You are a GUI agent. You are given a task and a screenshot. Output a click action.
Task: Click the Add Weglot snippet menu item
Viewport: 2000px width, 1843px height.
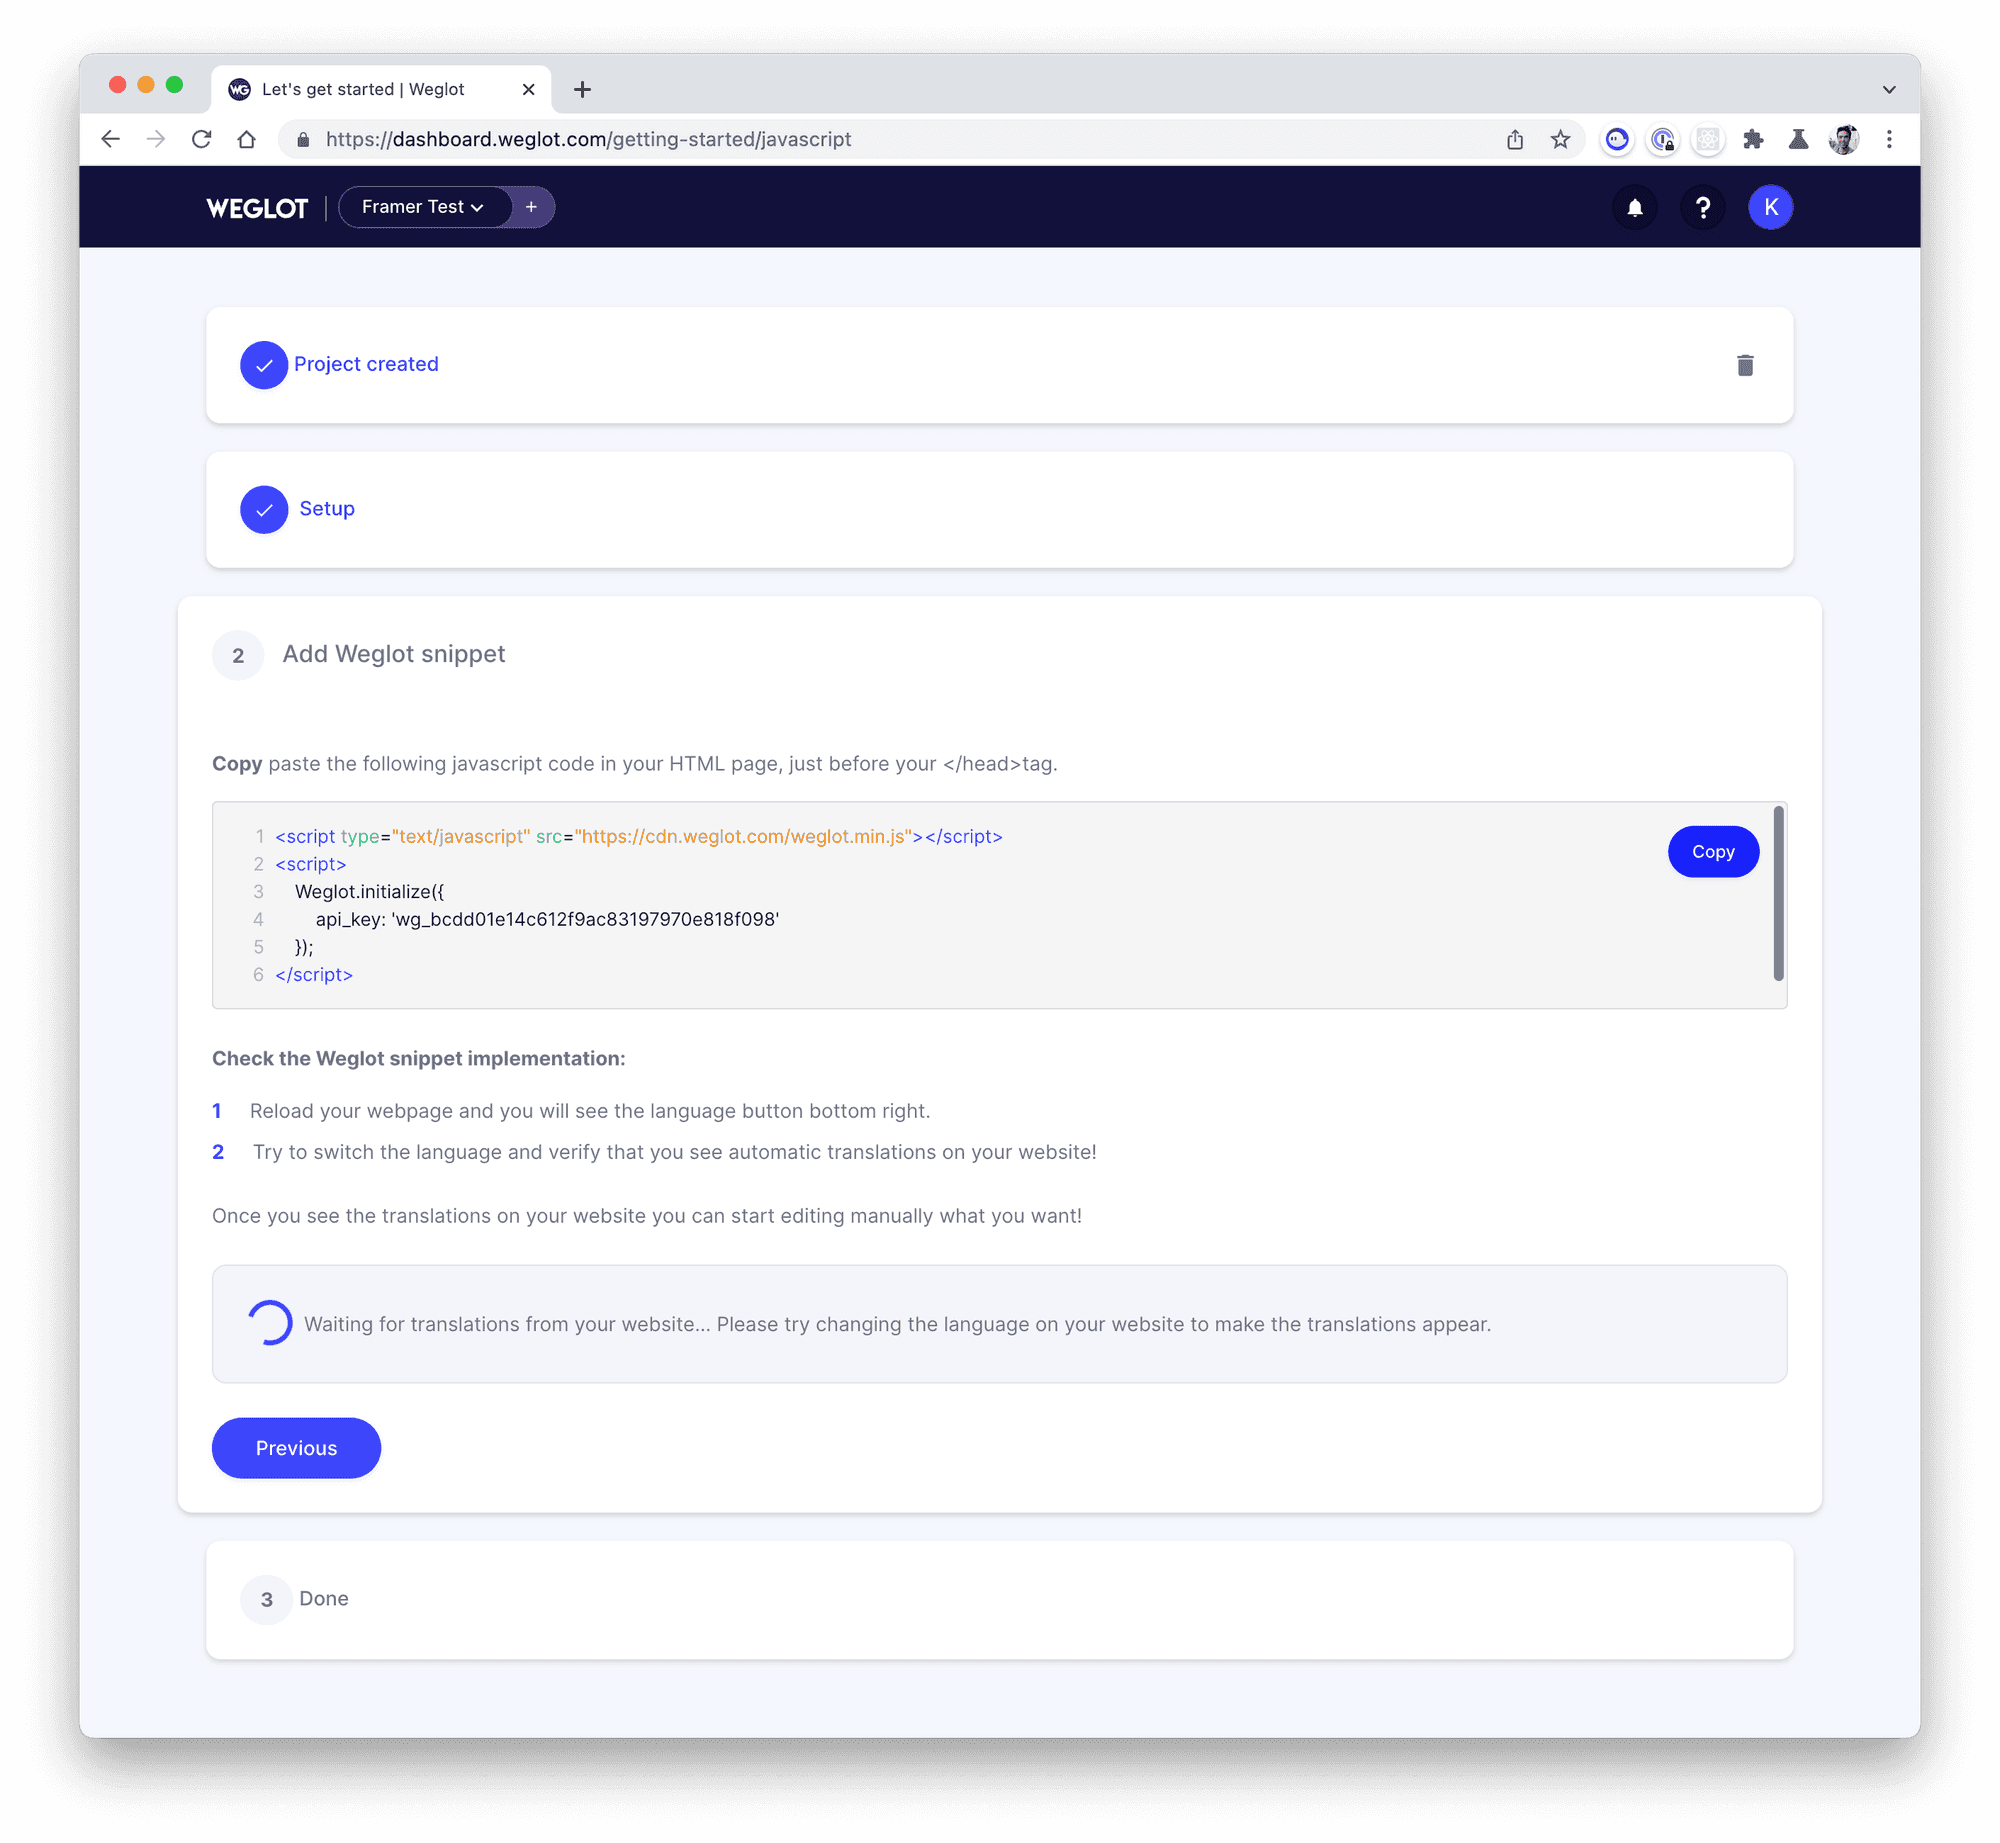coord(392,653)
